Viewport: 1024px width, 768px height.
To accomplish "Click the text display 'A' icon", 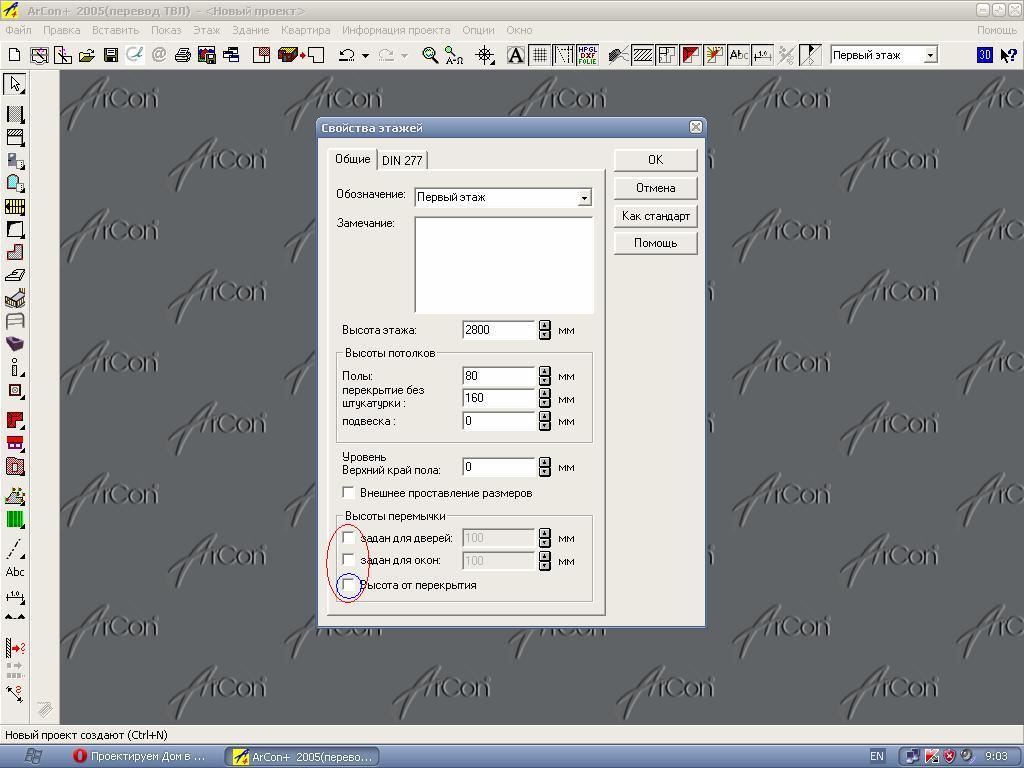I will click(x=515, y=56).
